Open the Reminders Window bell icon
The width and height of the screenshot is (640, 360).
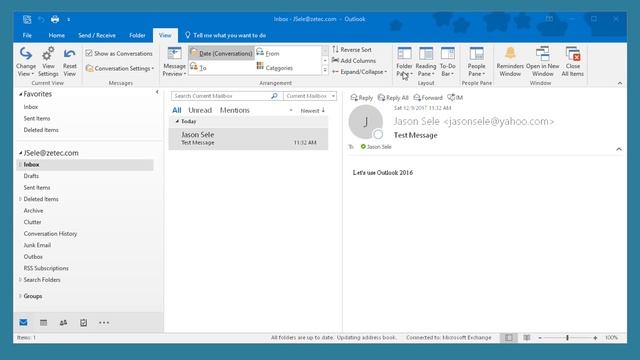[510, 53]
